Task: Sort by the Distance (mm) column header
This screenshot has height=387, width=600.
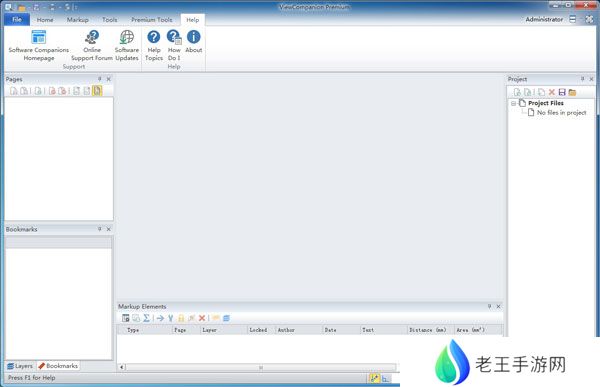Action: (431, 330)
